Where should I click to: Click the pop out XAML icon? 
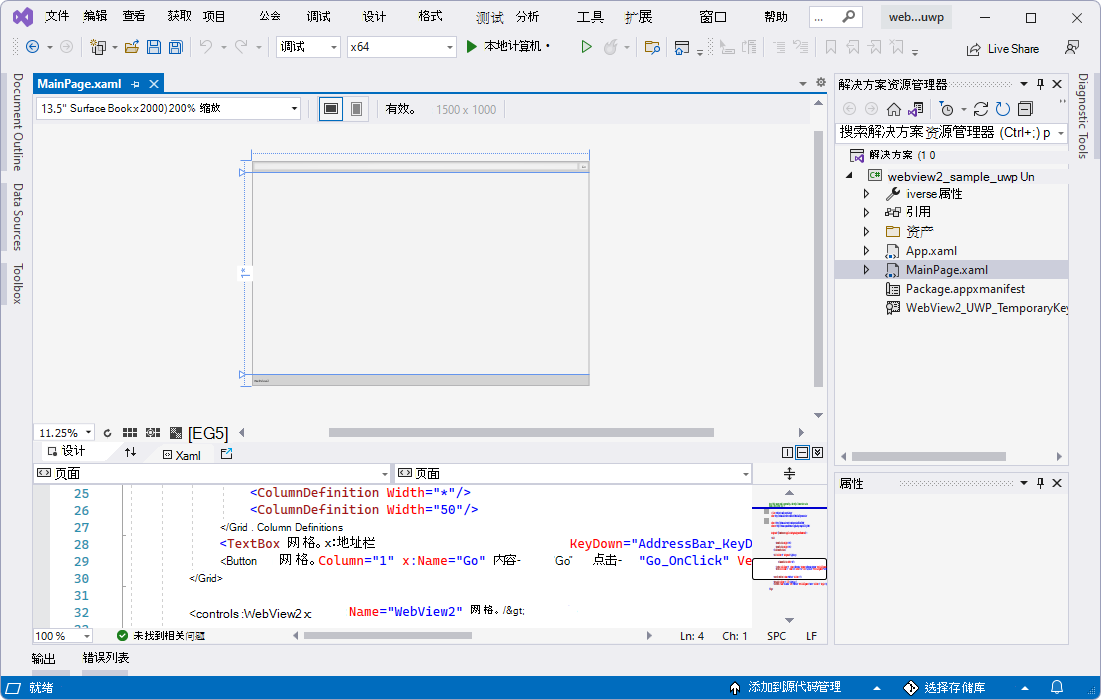pyautogui.click(x=226, y=454)
